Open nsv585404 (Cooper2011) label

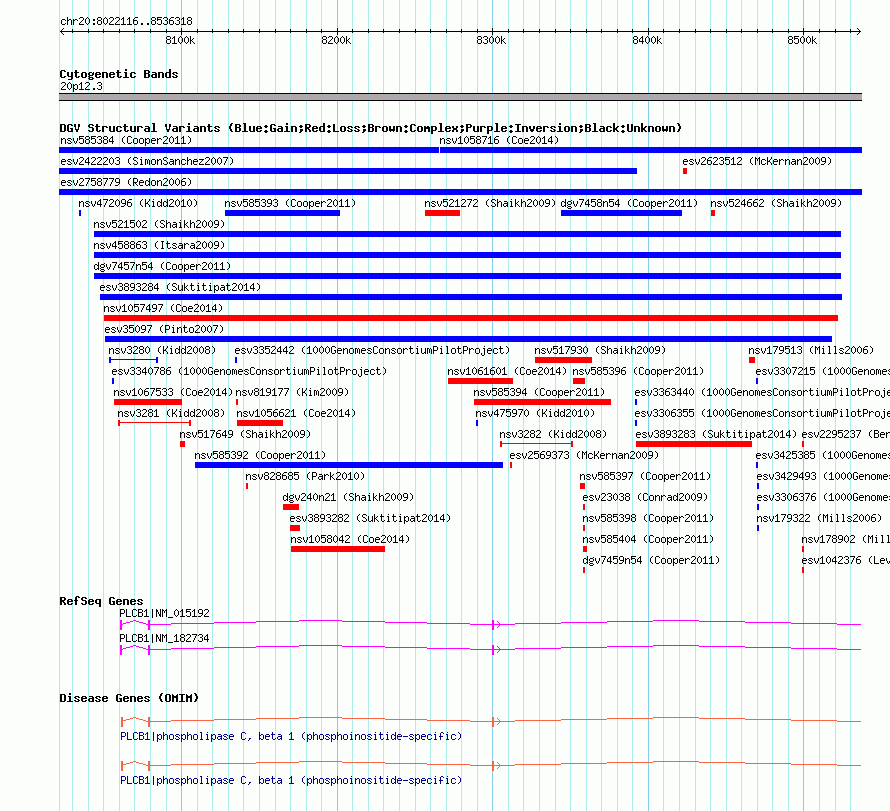tap(648, 539)
